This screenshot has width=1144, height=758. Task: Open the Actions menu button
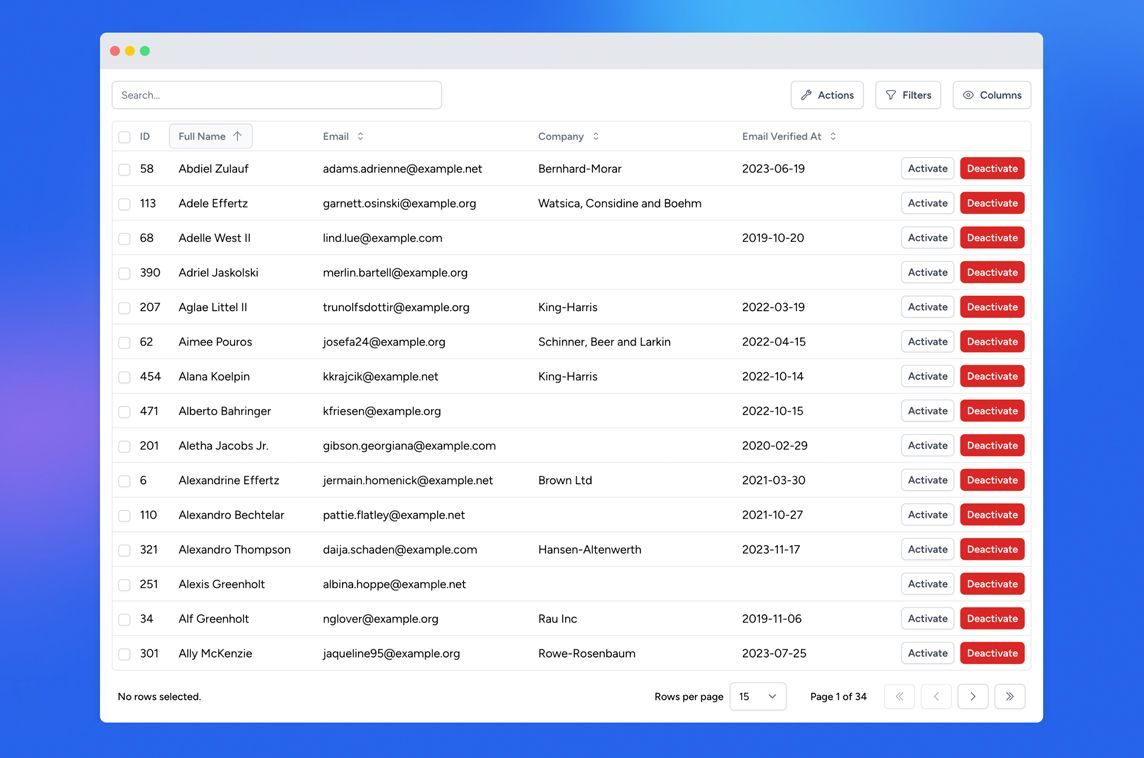coord(827,95)
